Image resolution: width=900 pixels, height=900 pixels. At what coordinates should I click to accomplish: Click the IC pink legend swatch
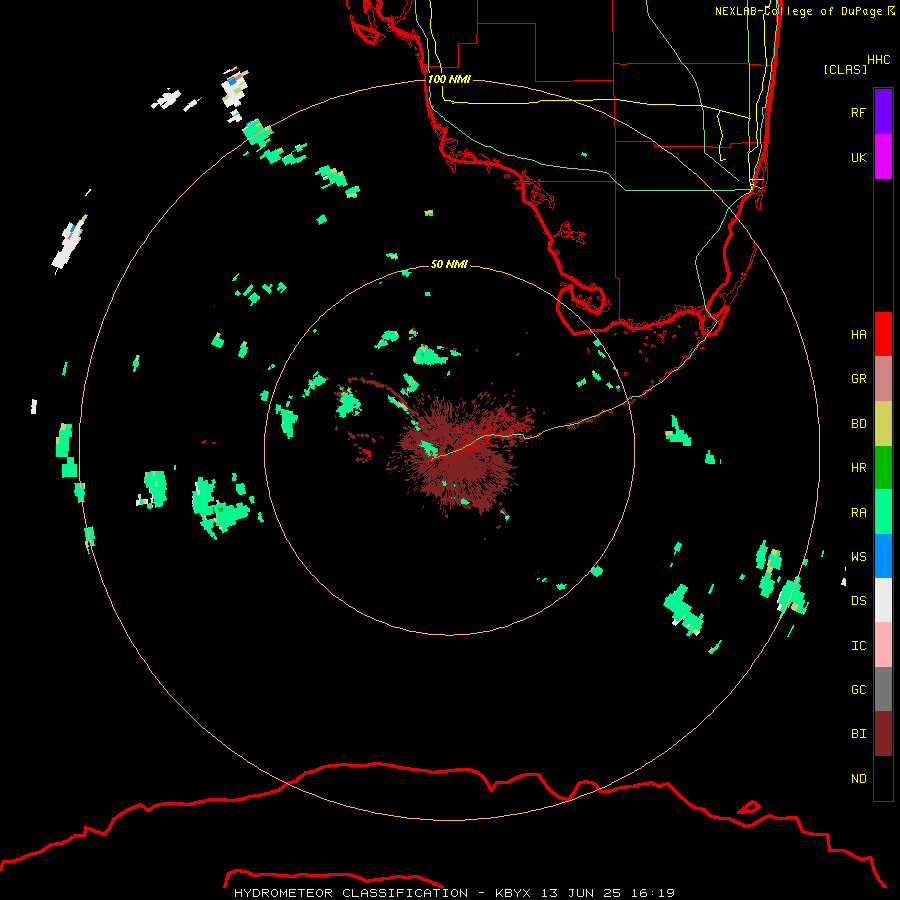[x=883, y=645]
